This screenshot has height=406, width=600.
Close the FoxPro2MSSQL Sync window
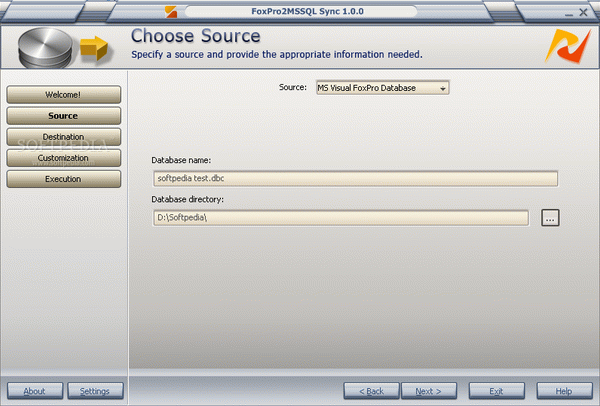pos(584,12)
